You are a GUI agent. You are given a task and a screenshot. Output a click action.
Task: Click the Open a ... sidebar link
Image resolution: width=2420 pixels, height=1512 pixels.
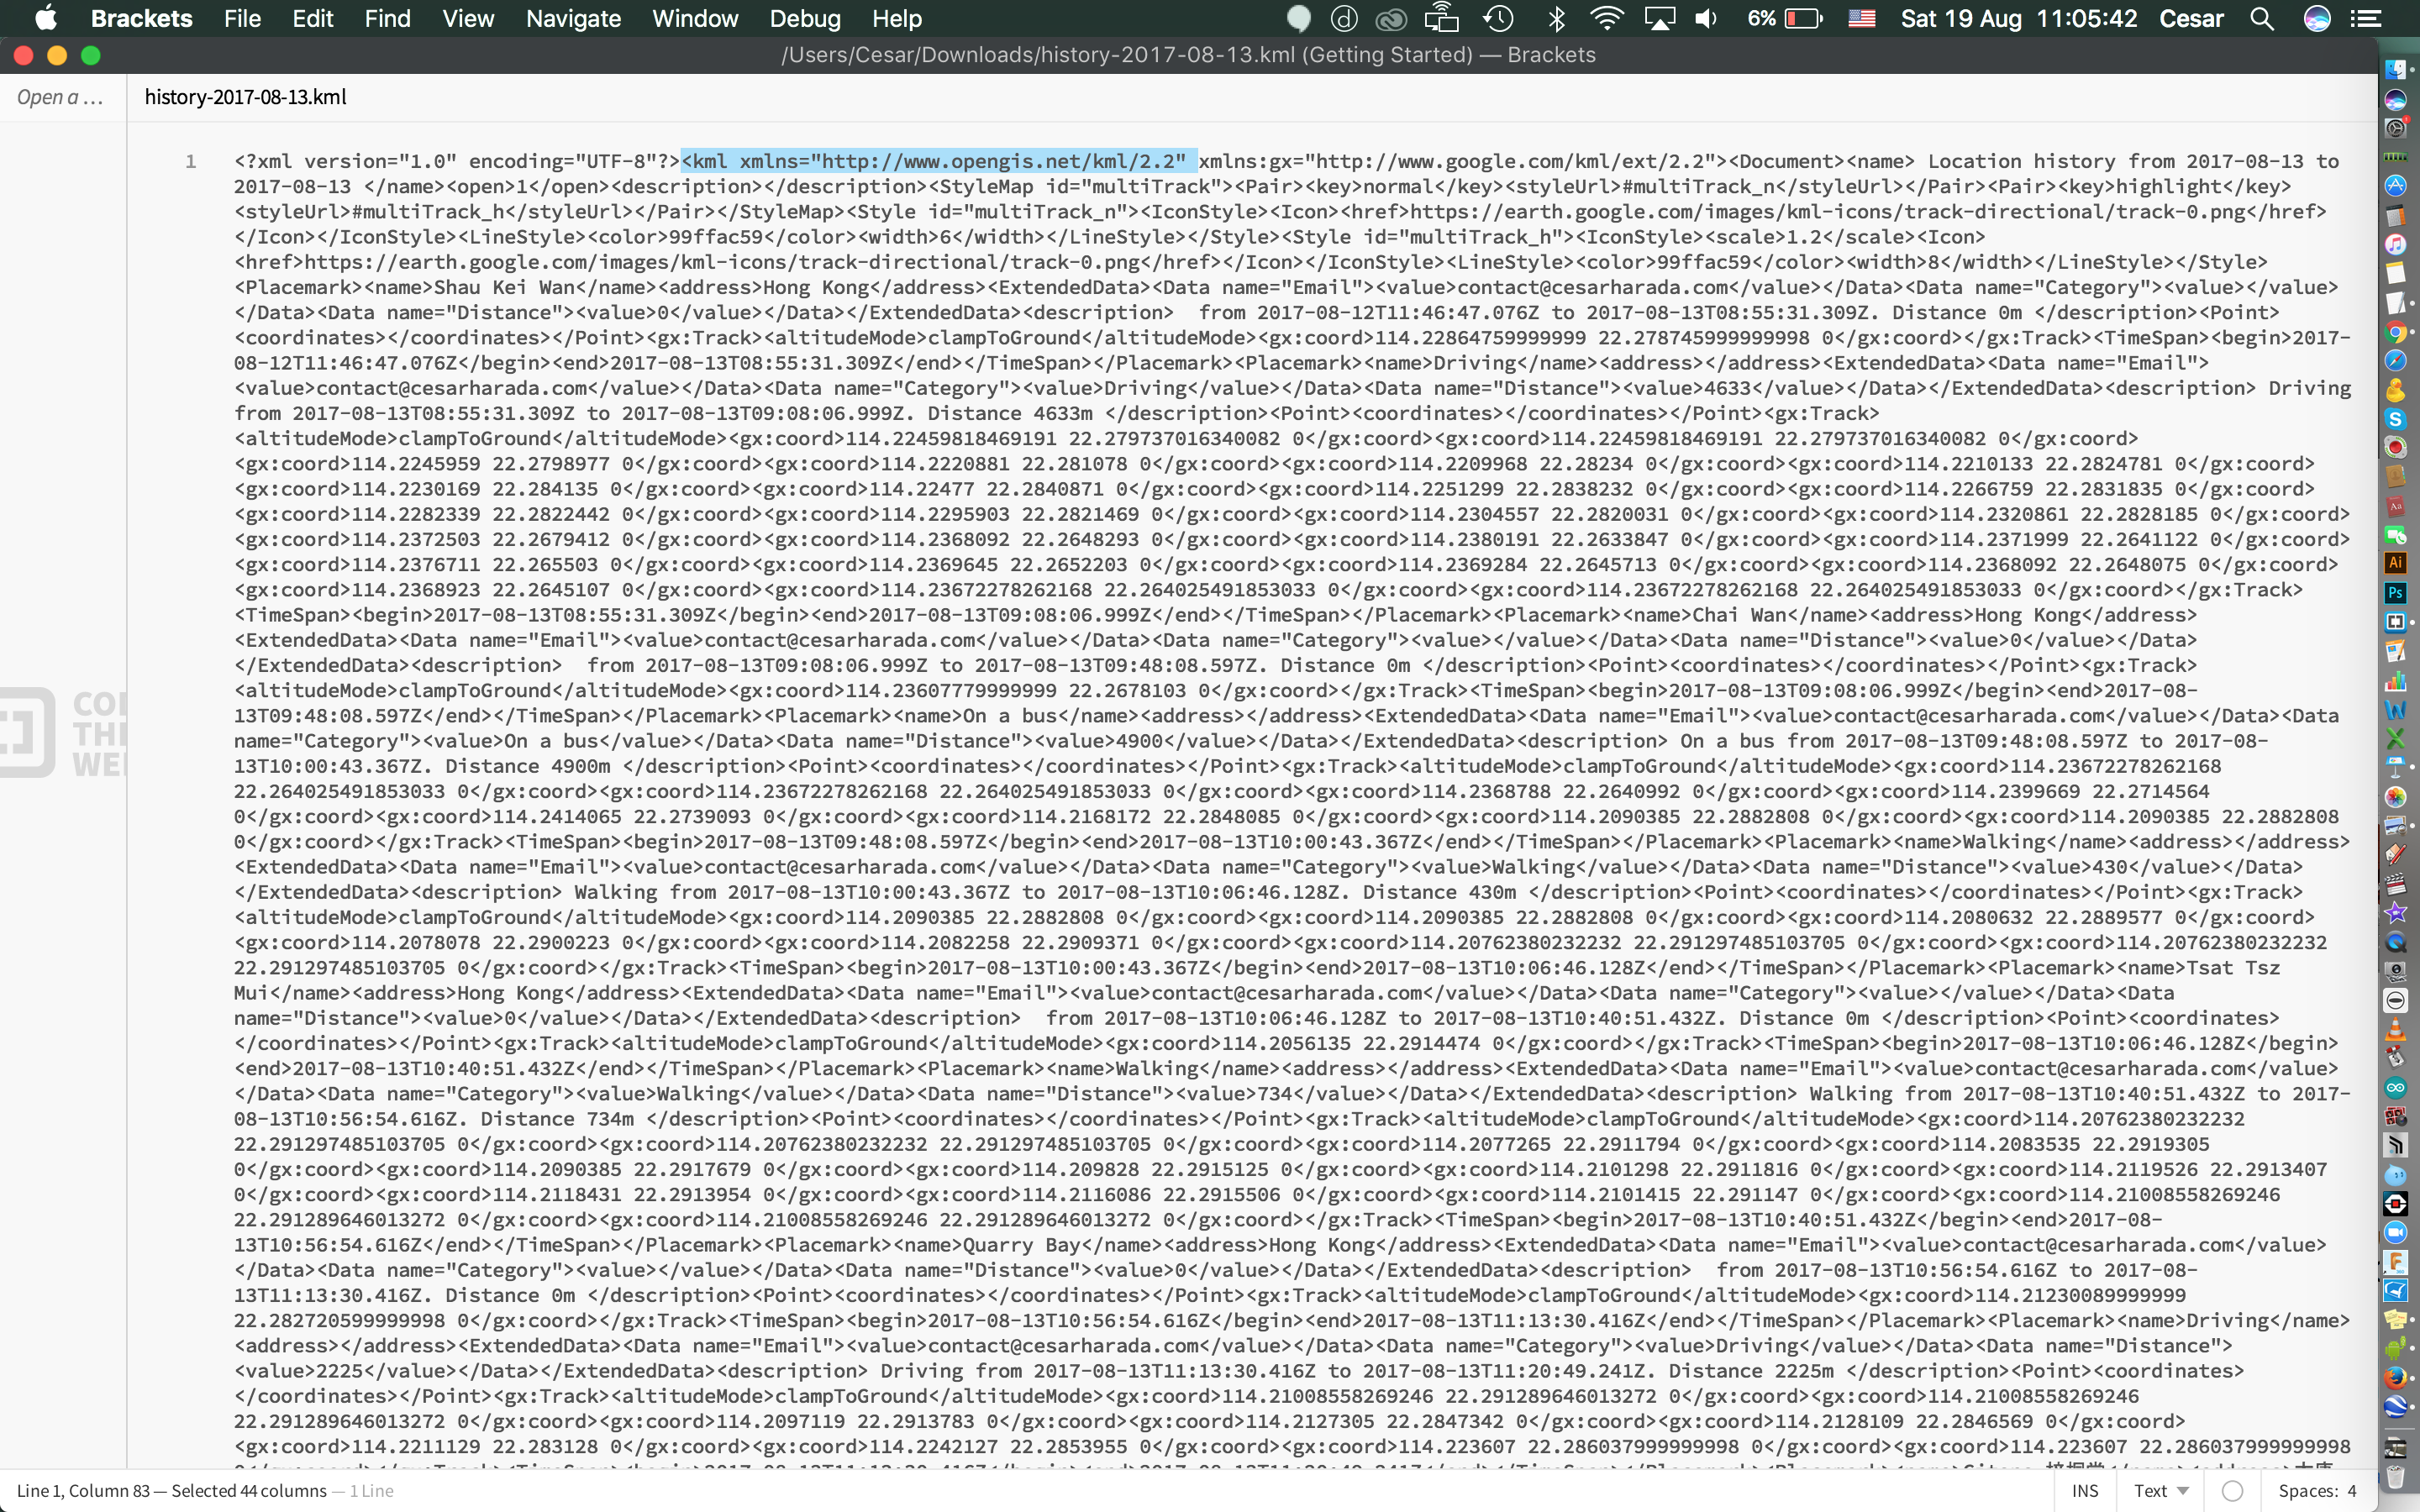pos(59,97)
